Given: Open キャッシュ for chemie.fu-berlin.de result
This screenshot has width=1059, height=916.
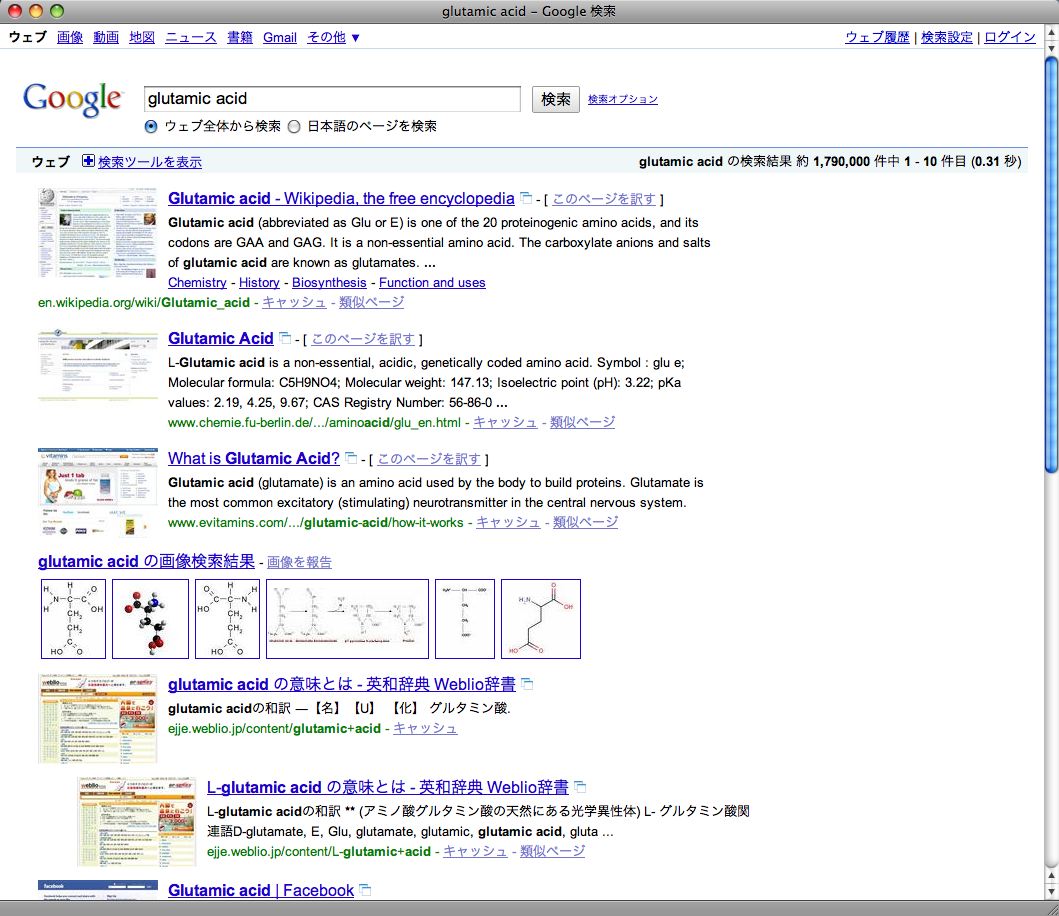Looking at the screenshot, I should pyautogui.click(x=505, y=422).
